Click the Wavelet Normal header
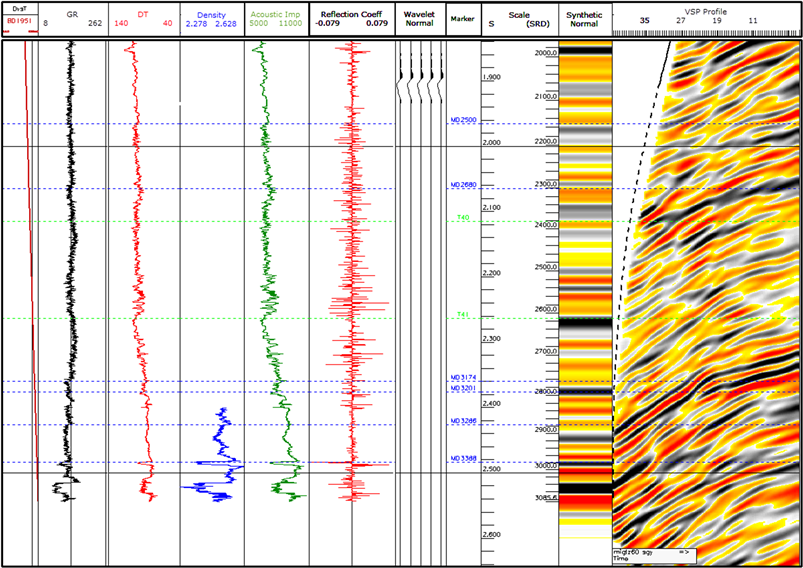 419,20
